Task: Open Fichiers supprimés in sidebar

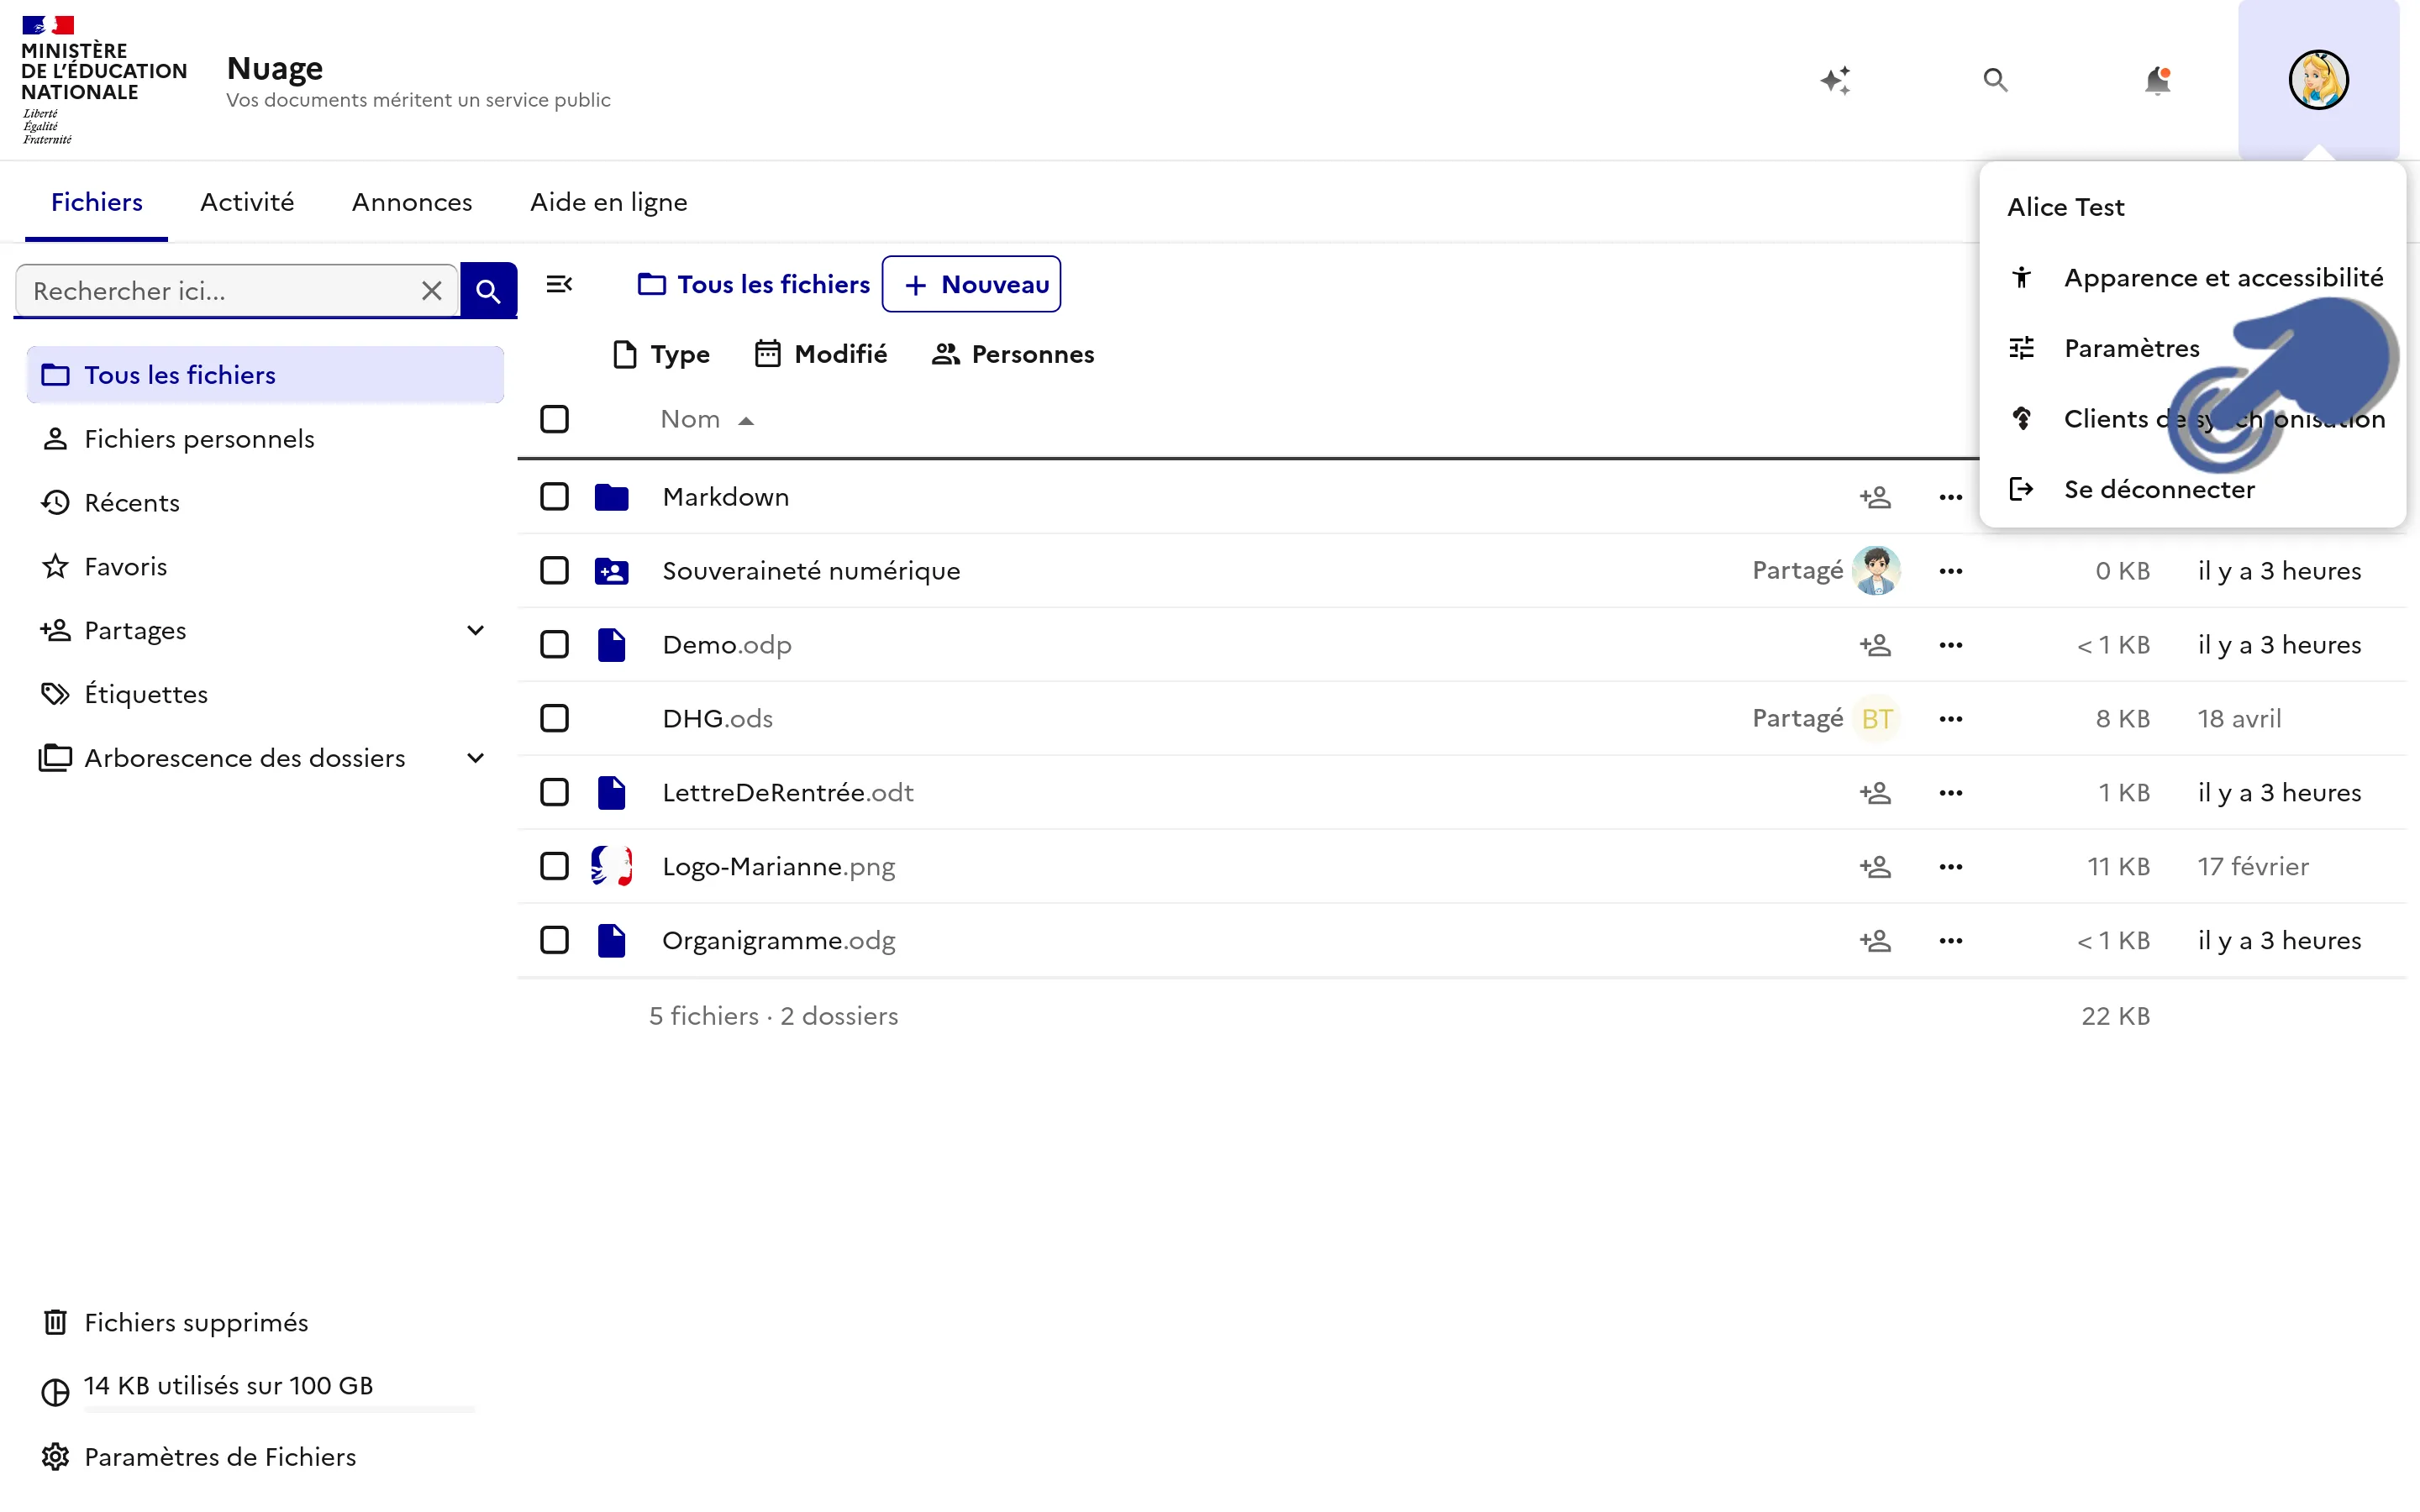Action: (x=175, y=1323)
